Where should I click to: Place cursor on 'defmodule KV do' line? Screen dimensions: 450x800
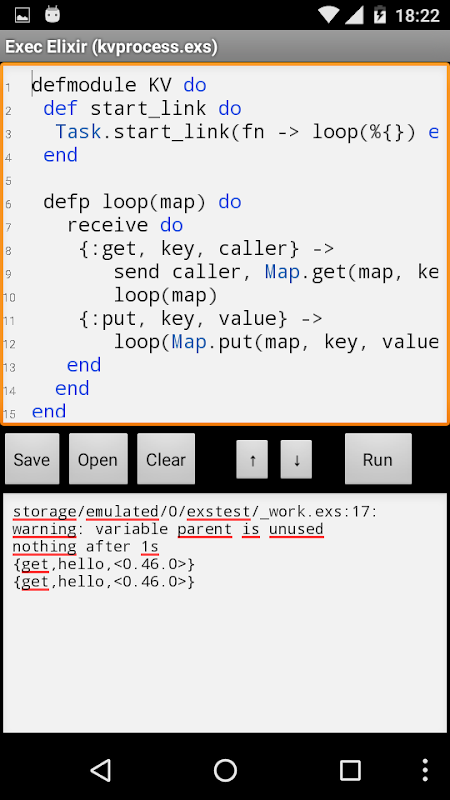coord(119,85)
